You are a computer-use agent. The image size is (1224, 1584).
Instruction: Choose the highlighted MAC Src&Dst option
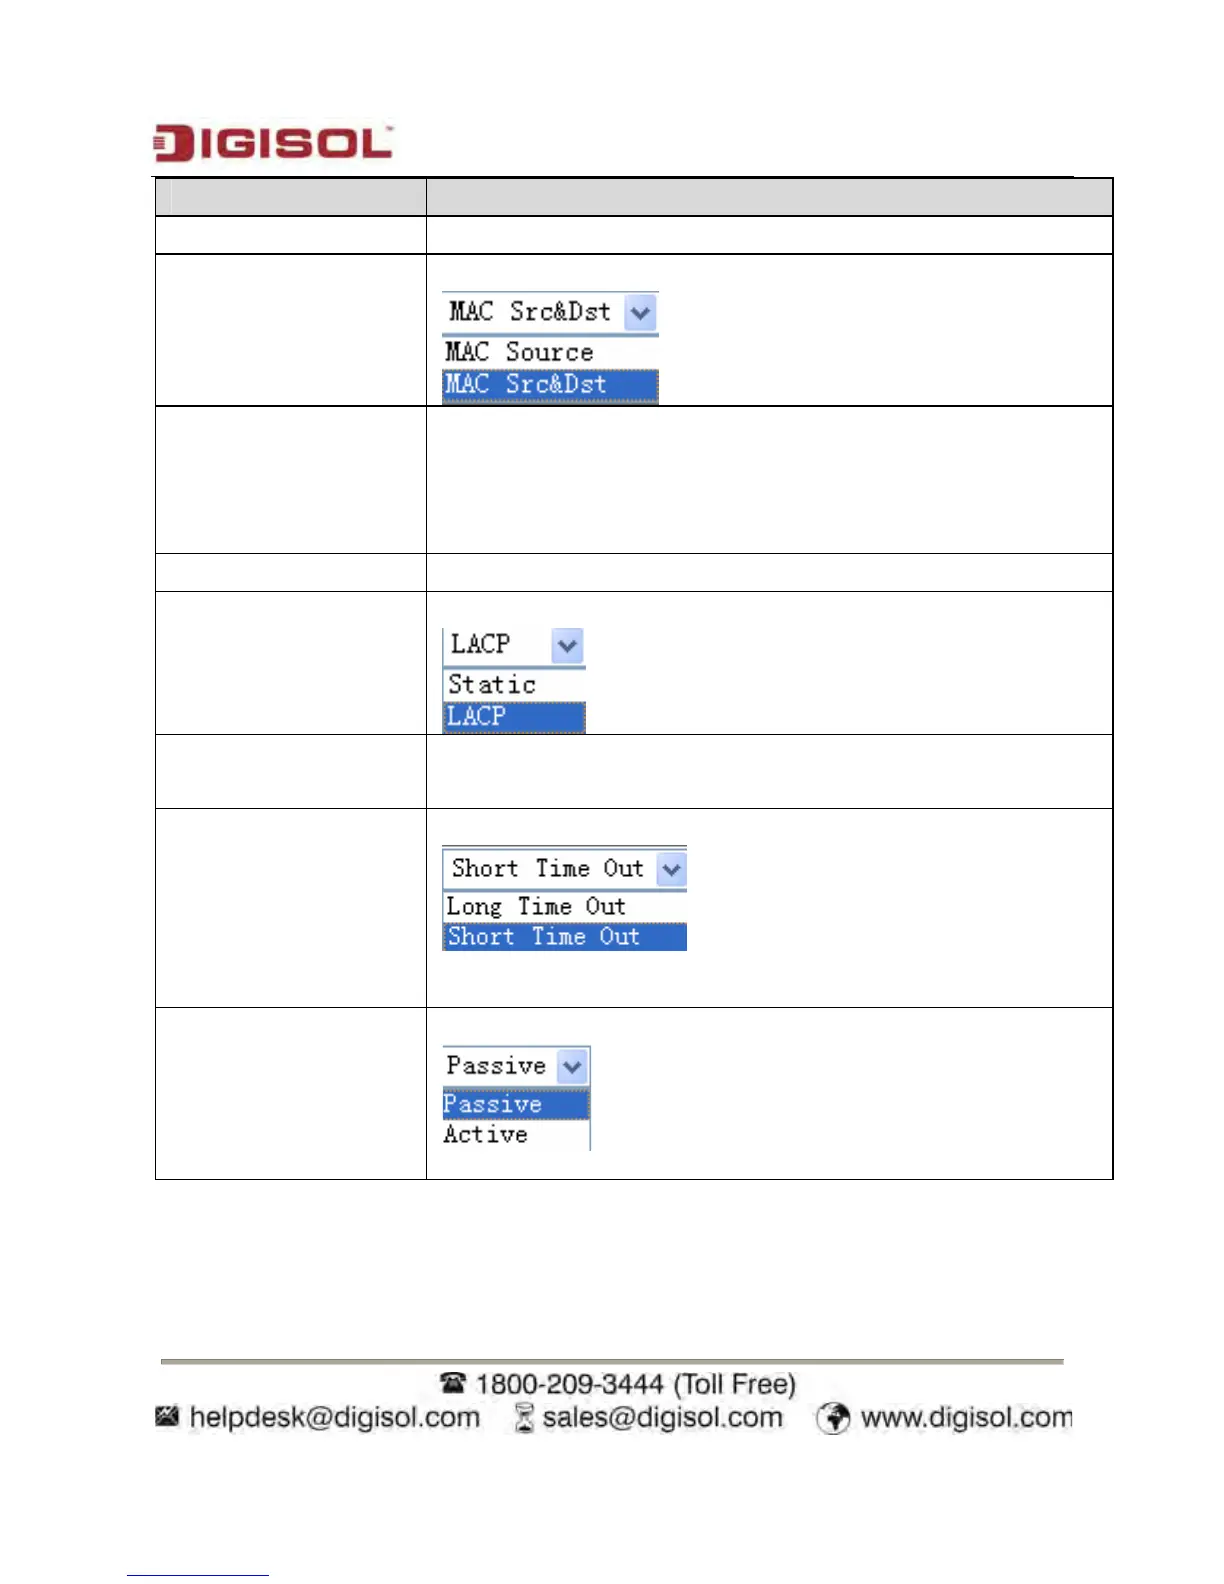pyautogui.click(x=550, y=385)
